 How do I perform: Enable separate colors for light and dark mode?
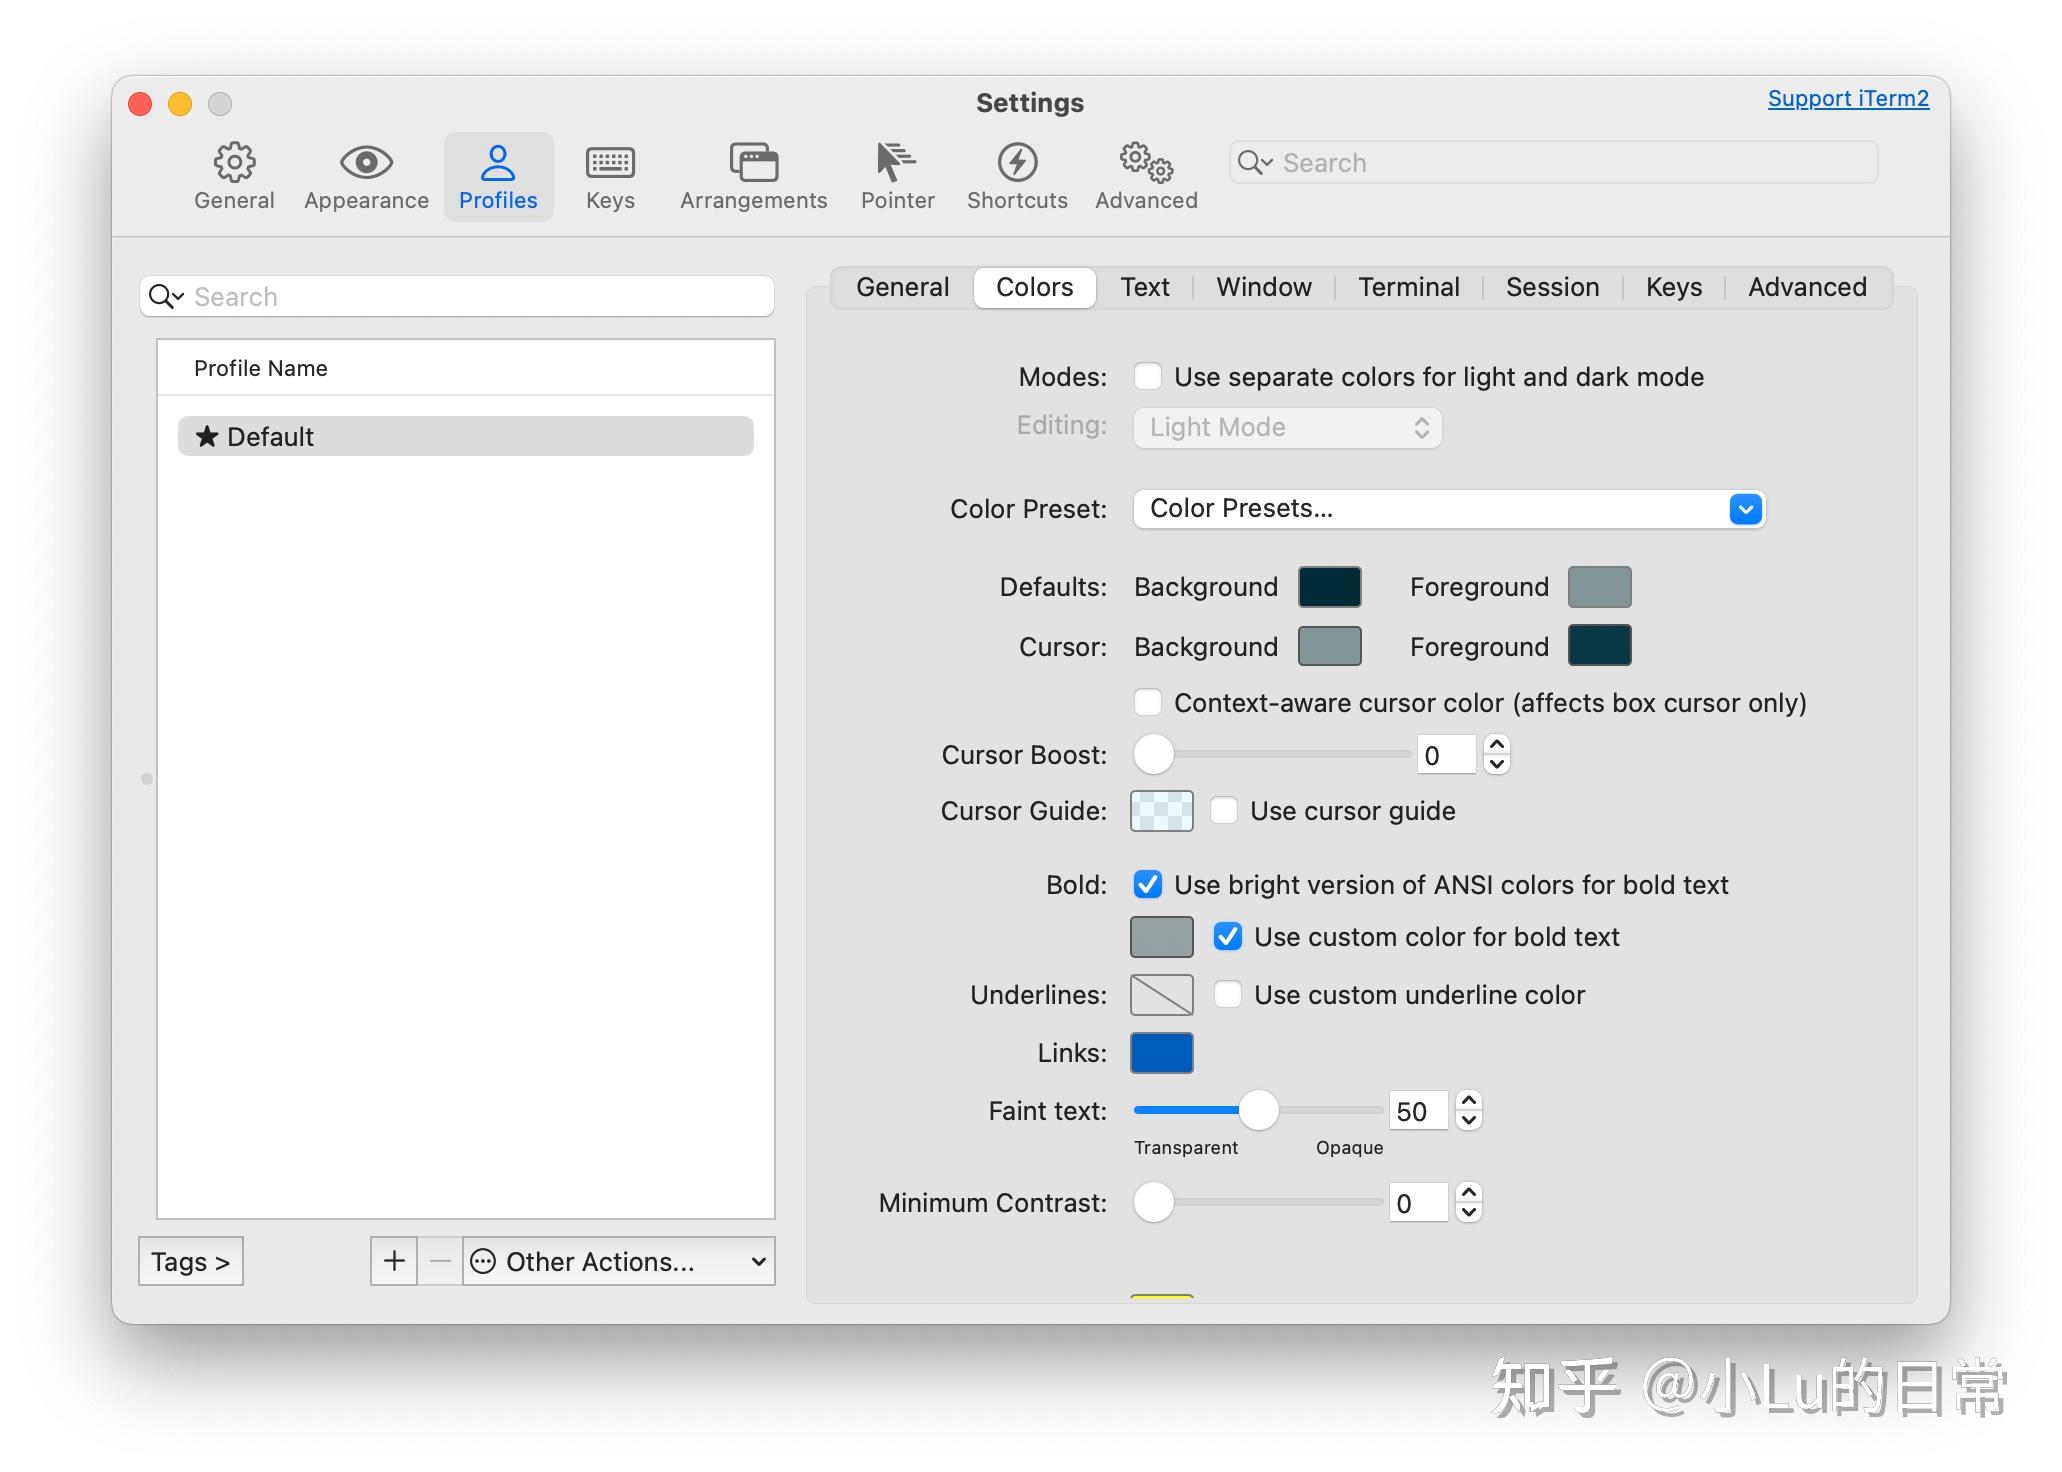(x=1148, y=377)
